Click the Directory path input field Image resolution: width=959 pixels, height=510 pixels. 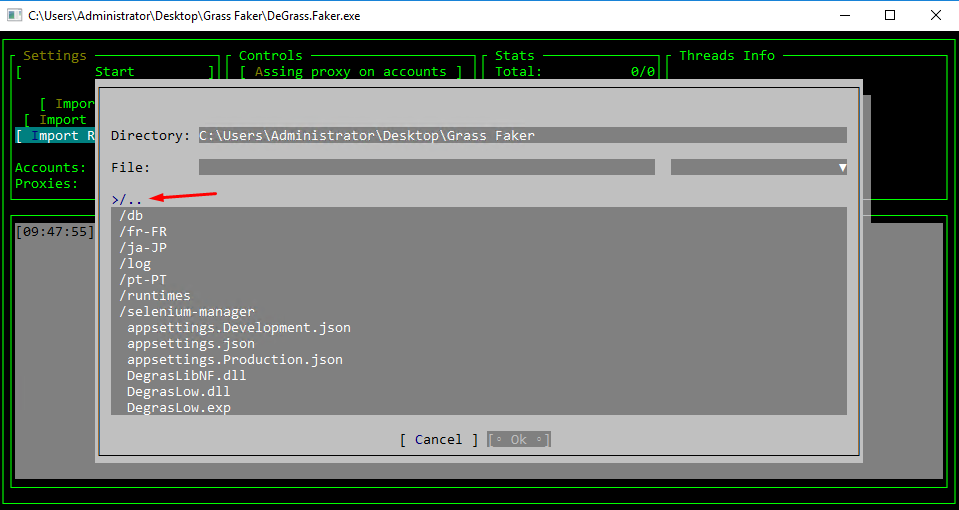[522, 135]
